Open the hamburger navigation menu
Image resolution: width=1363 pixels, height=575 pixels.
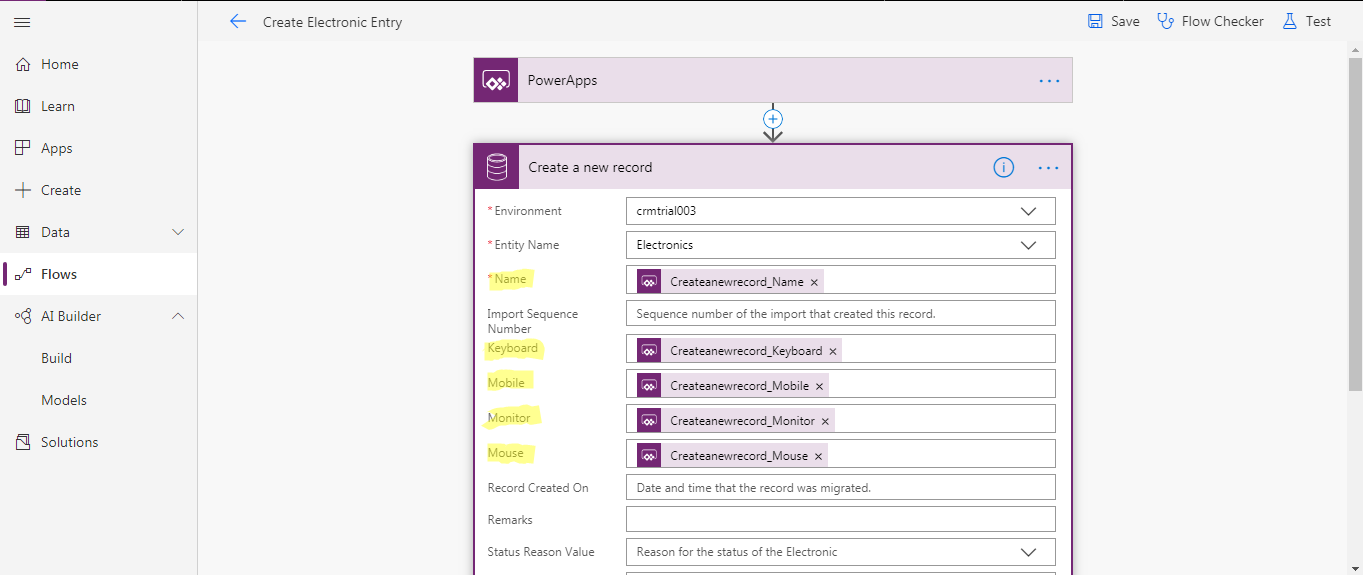[x=22, y=22]
